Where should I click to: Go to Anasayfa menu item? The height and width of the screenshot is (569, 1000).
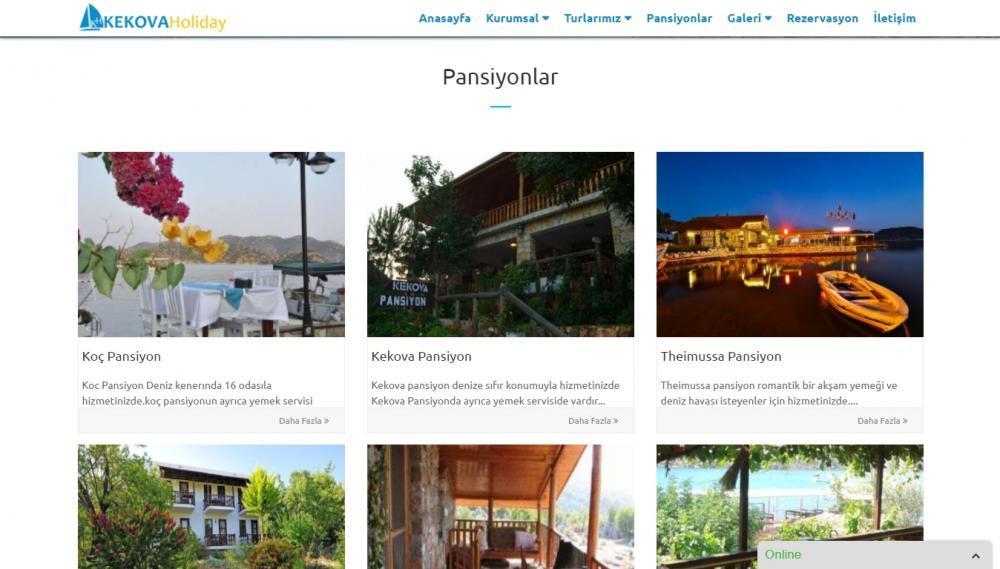pyautogui.click(x=445, y=18)
